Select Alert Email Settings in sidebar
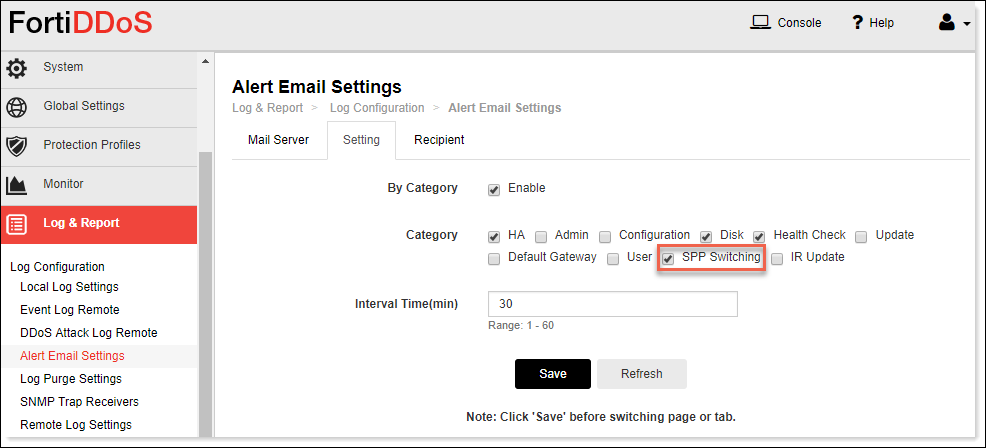This screenshot has height=448, width=986. pos(72,356)
